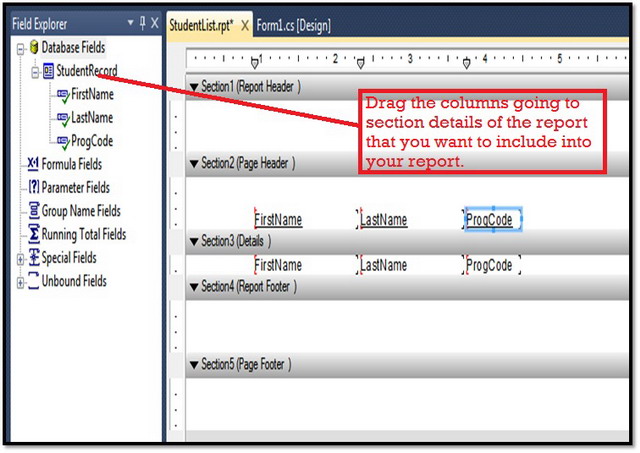Select ProgCode field in Details section
The image size is (640, 453).
pos(491,265)
